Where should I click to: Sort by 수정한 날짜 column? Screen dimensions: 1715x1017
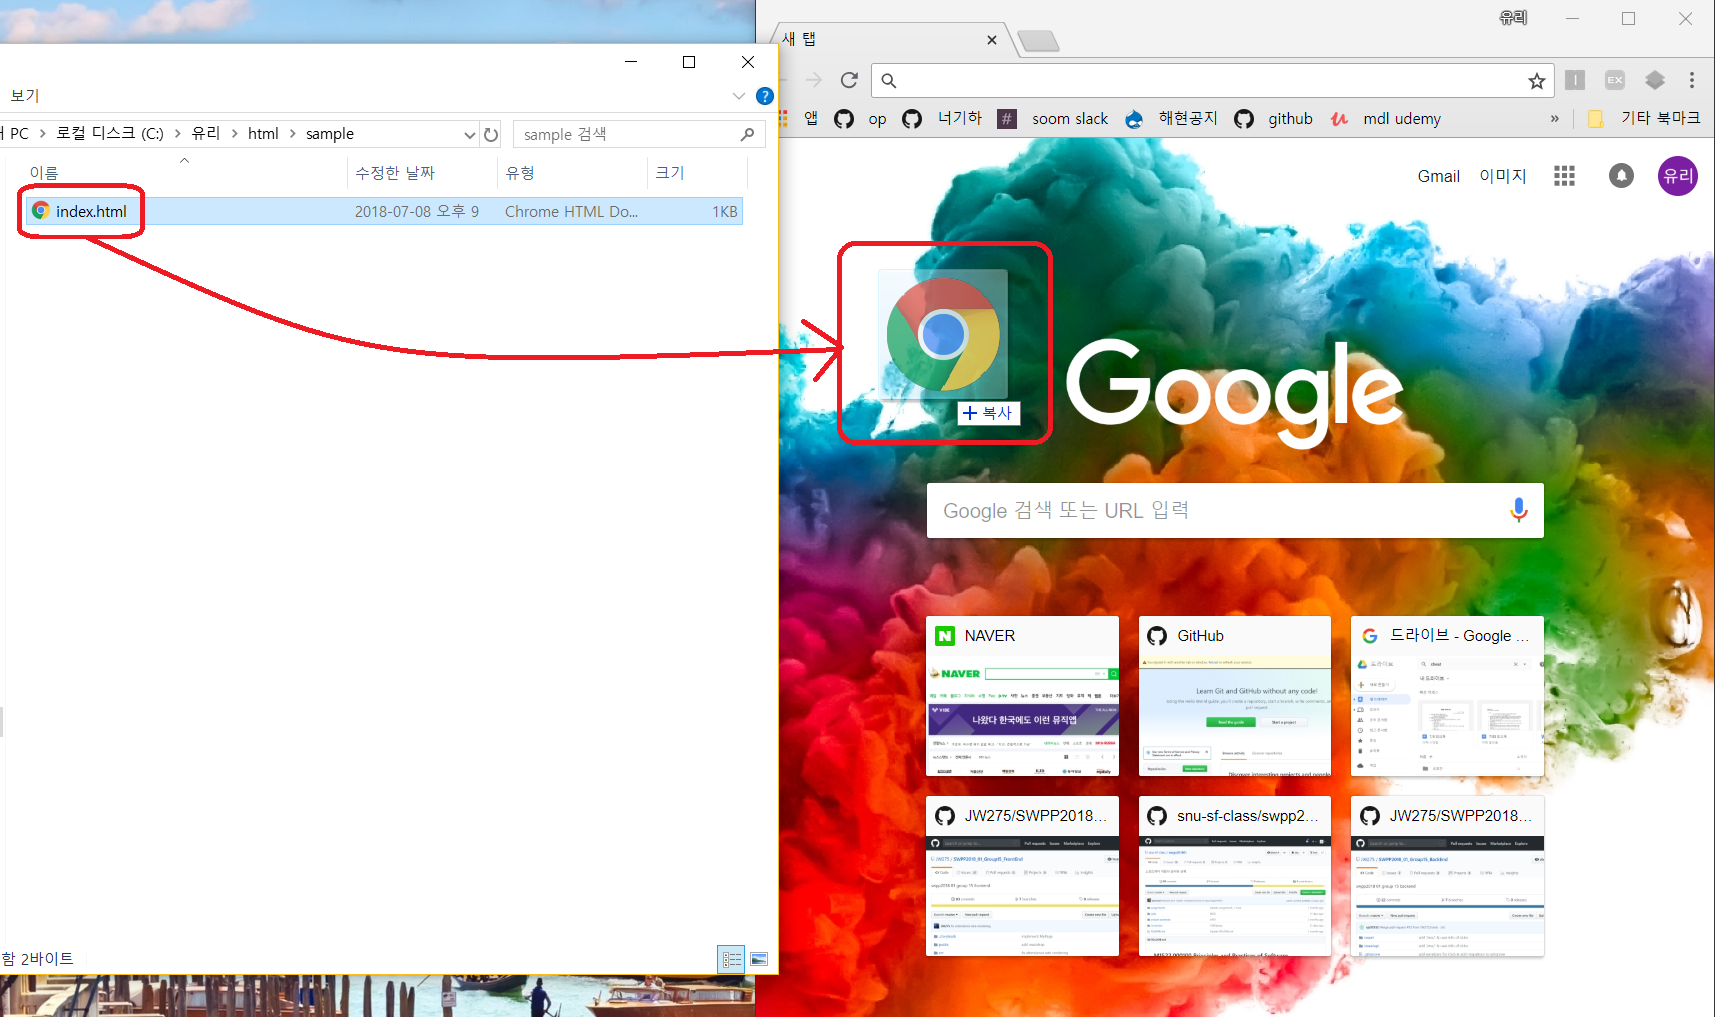(x=395, y=172)
